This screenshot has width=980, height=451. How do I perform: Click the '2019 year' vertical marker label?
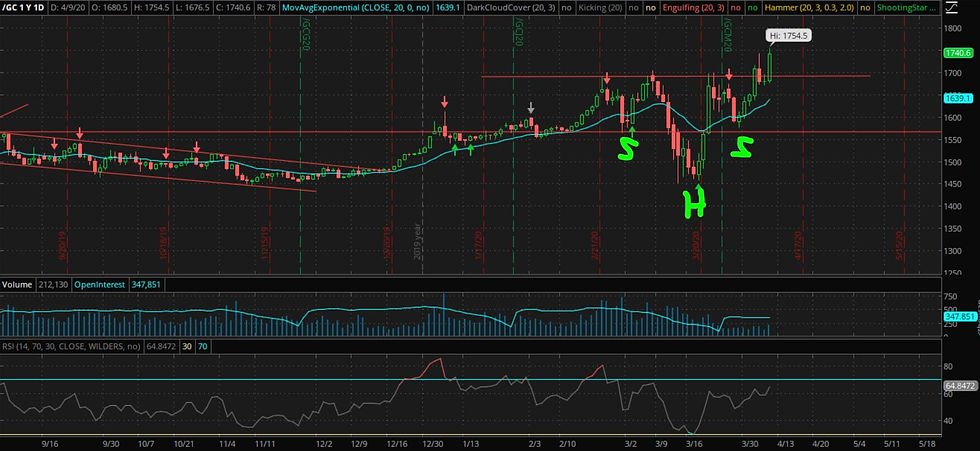[418, 242]
